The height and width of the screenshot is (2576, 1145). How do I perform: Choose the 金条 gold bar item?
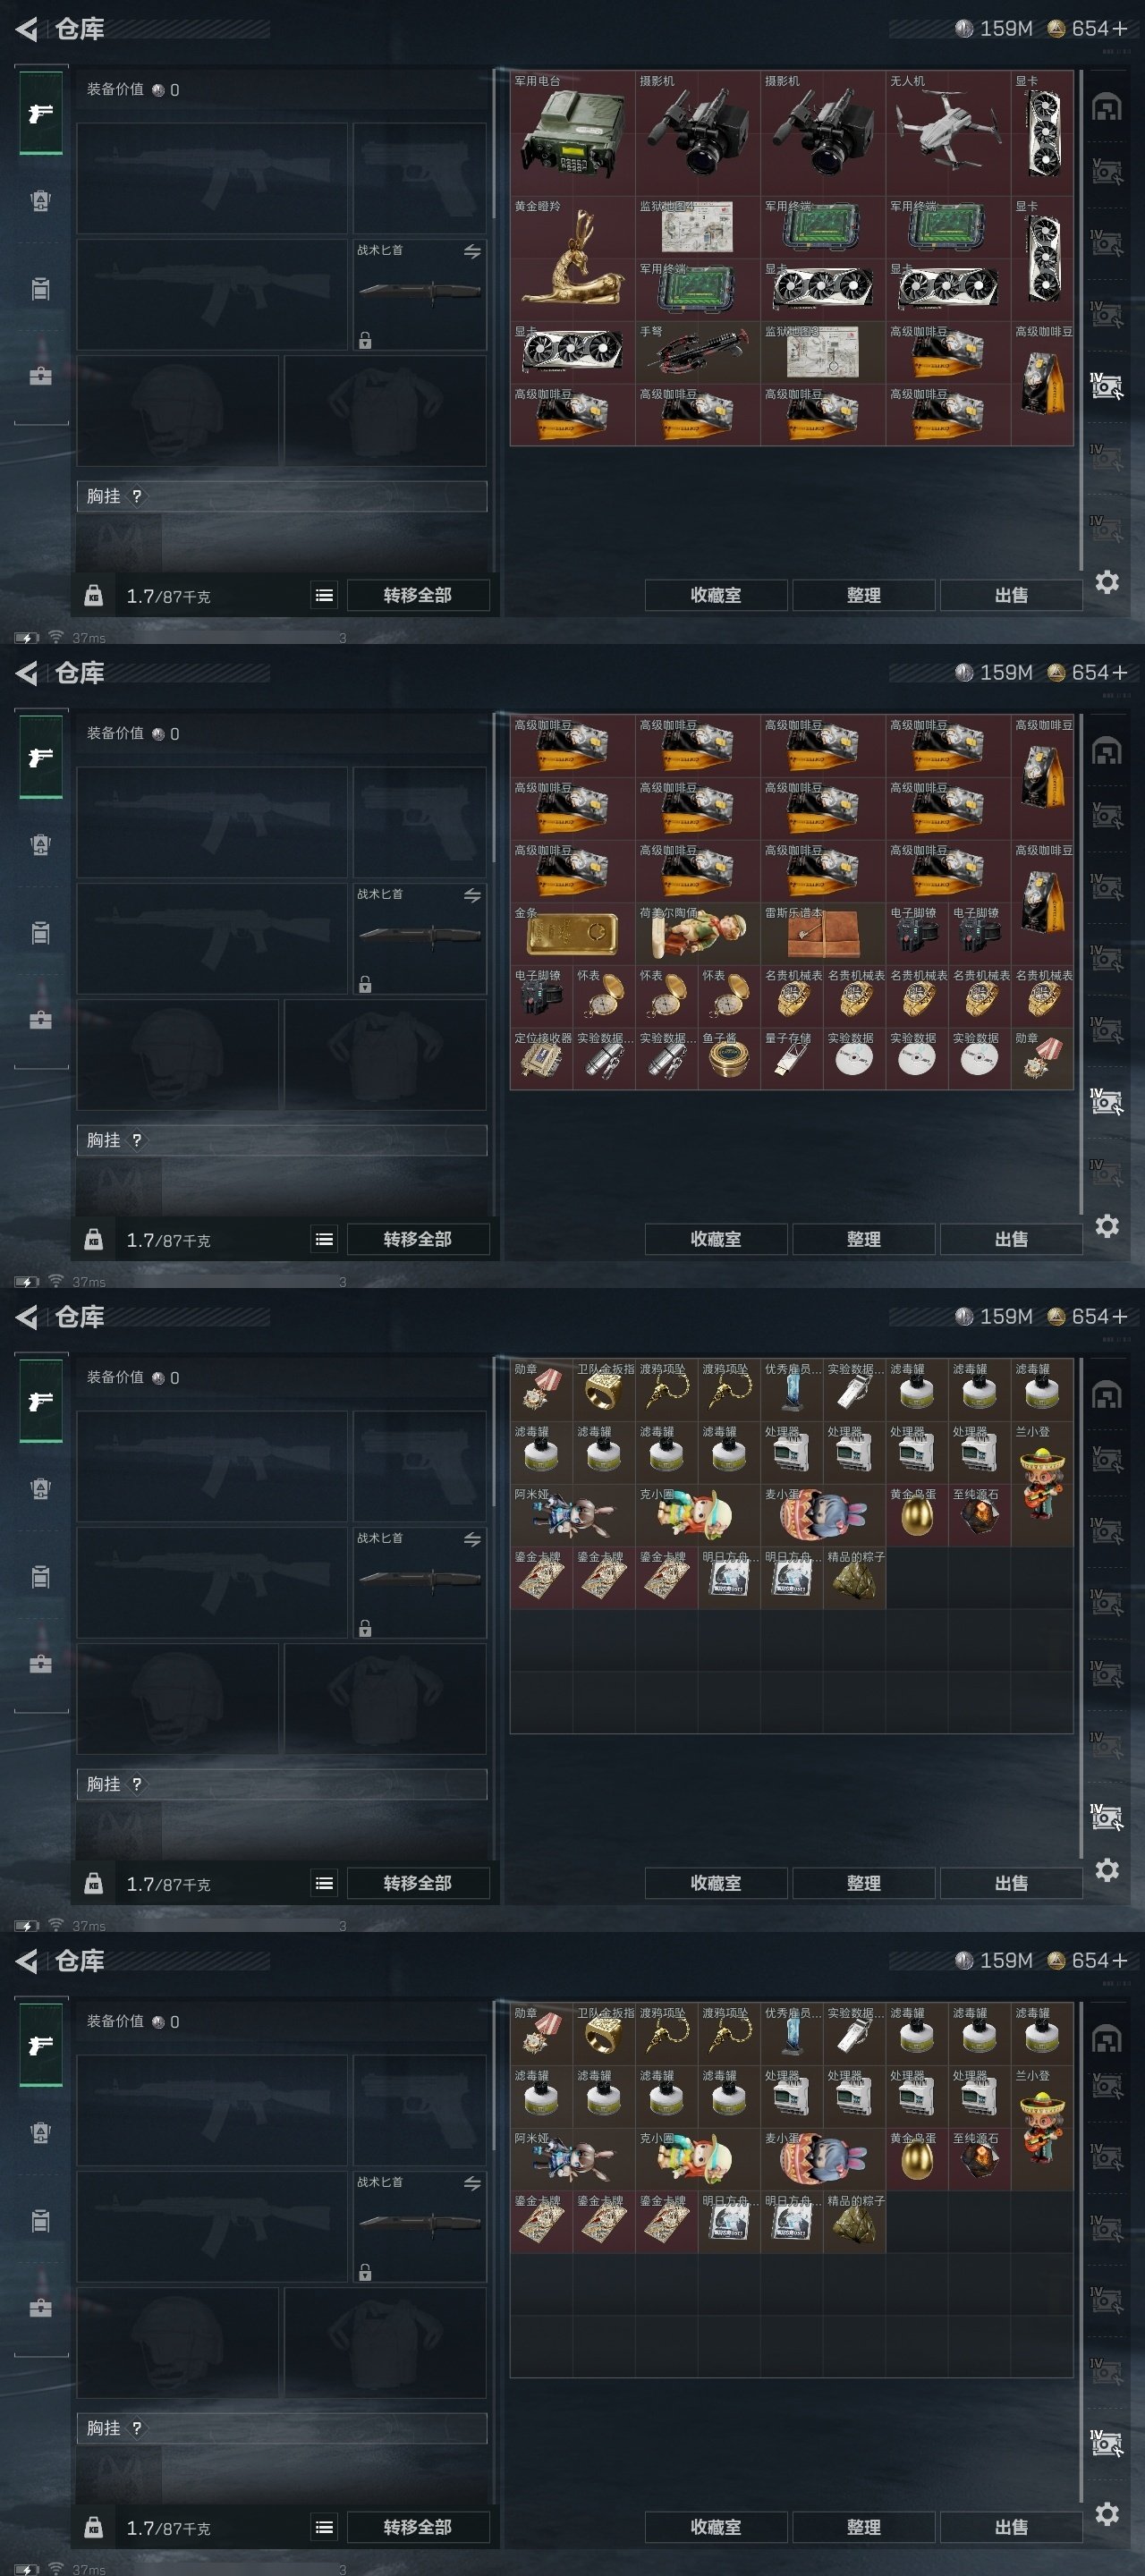572,933
